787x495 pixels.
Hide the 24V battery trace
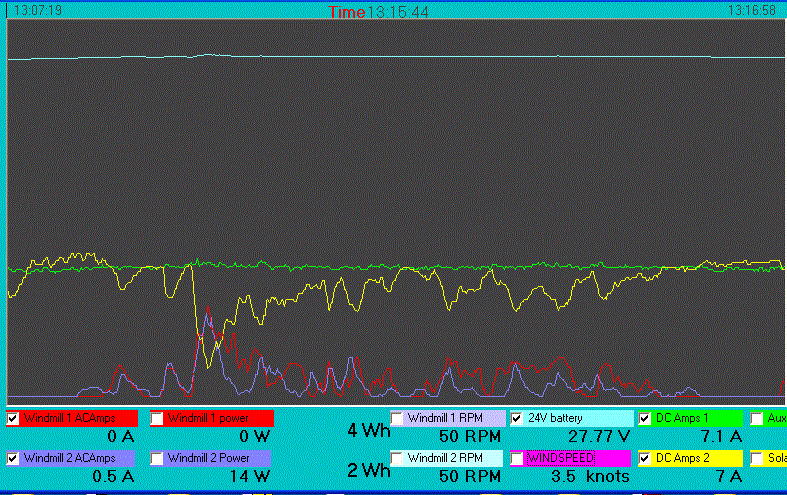tap(517, 418)
